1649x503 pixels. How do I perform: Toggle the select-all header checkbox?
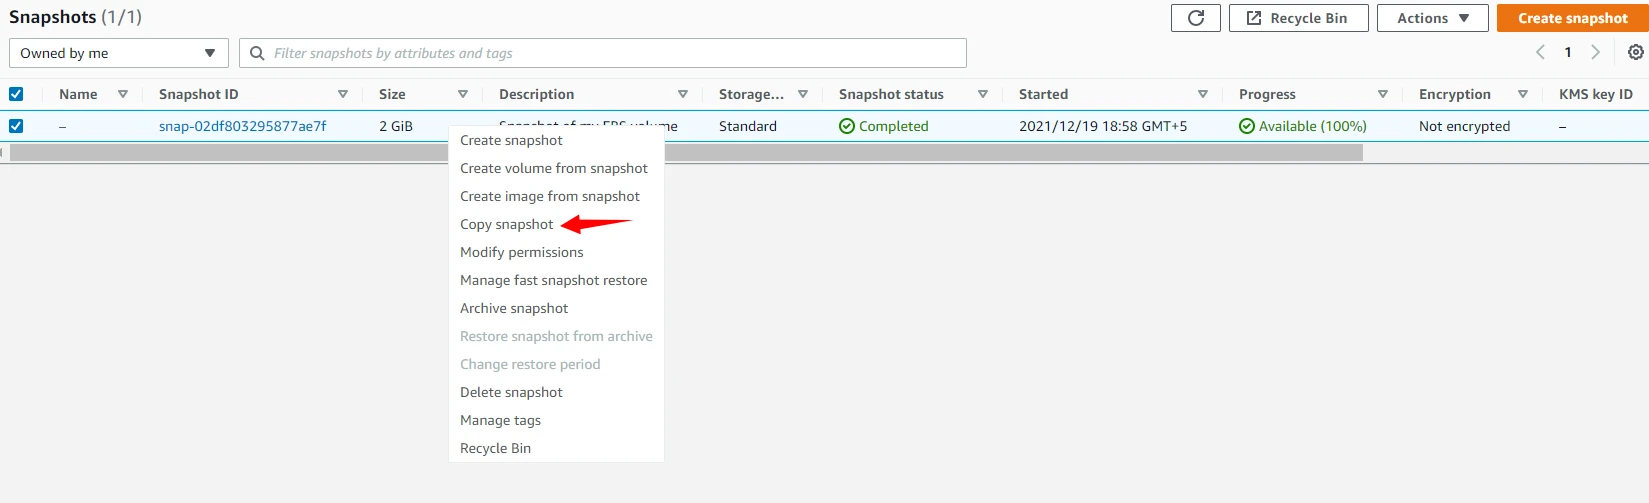(16, 94)
